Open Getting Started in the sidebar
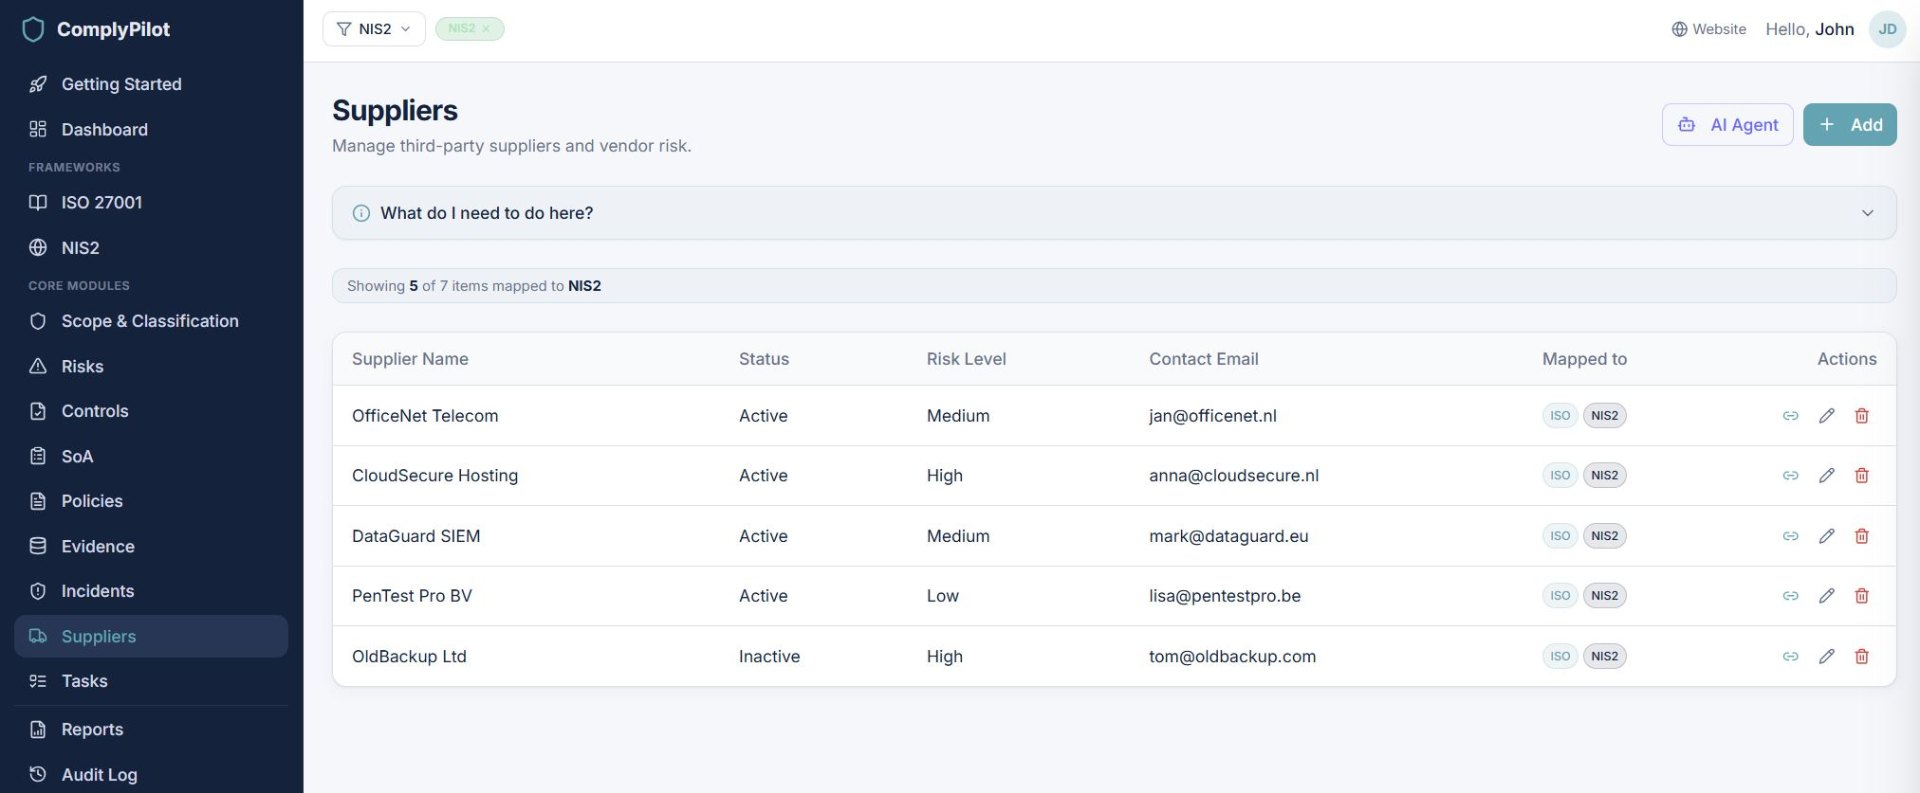1920x793 pixels. (x=151, y=84)
